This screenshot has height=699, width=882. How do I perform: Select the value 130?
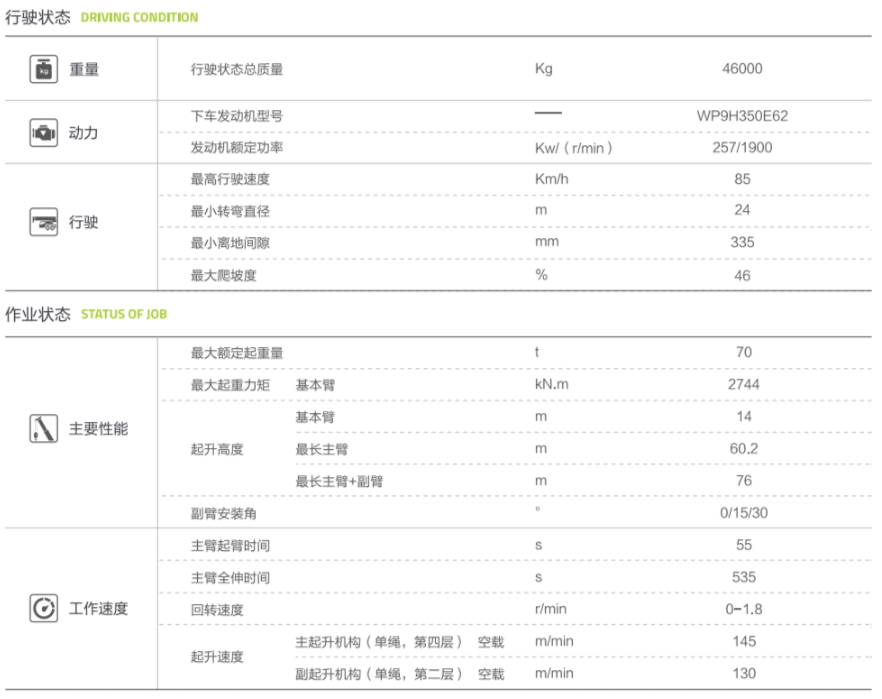744,673
